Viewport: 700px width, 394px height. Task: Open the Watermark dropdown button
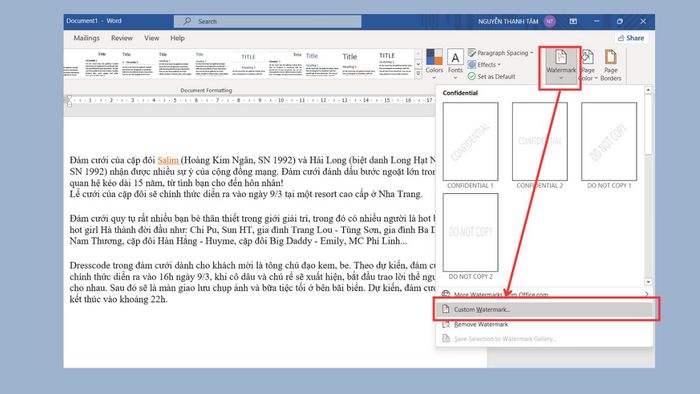(561, 67)
